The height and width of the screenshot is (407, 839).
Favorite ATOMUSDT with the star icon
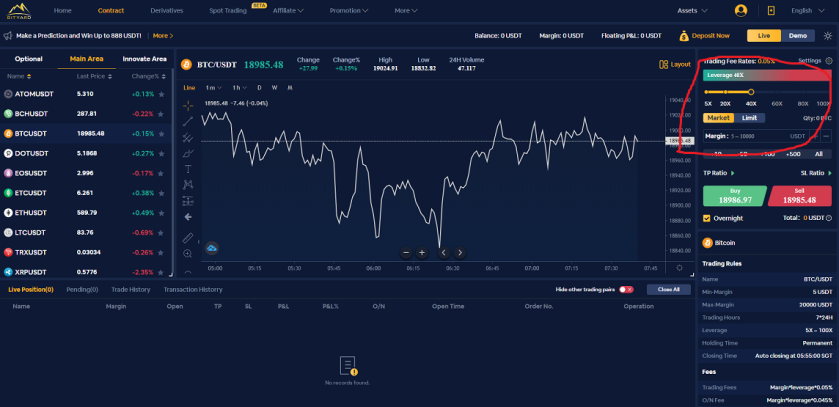(161, 94)
